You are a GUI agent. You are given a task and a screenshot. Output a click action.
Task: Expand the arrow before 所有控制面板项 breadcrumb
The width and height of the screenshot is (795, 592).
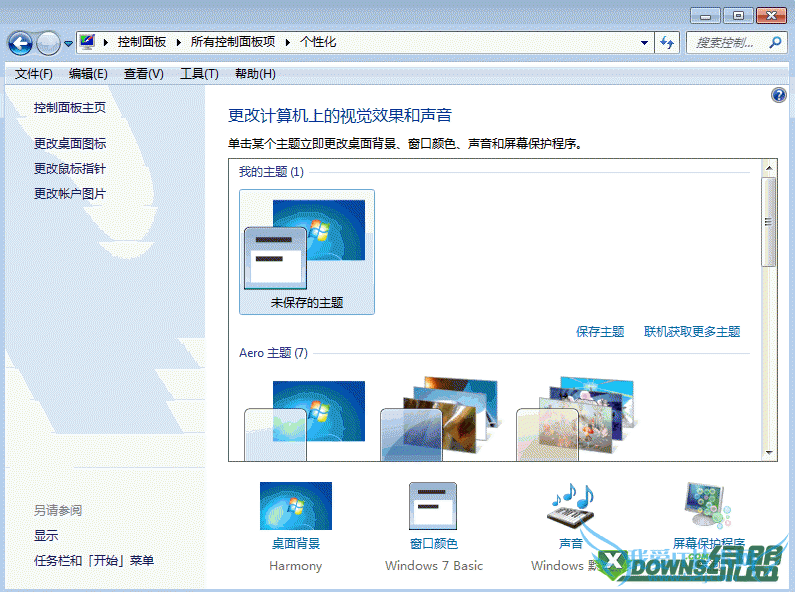pos(178,42)
